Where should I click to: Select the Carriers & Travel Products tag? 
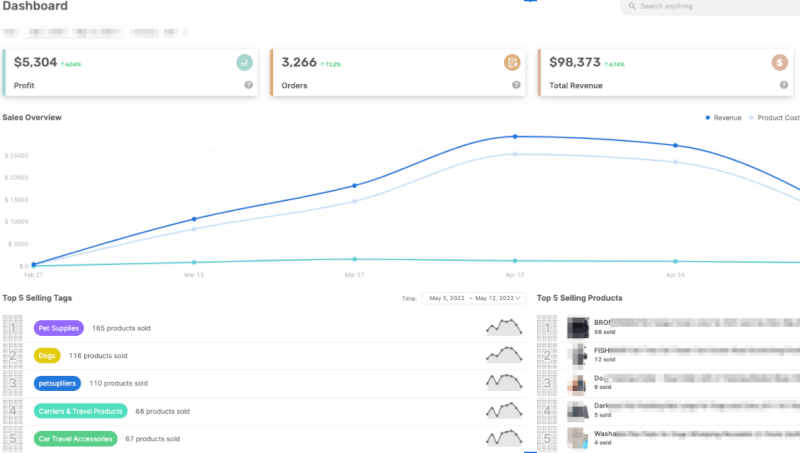(81, 411)
